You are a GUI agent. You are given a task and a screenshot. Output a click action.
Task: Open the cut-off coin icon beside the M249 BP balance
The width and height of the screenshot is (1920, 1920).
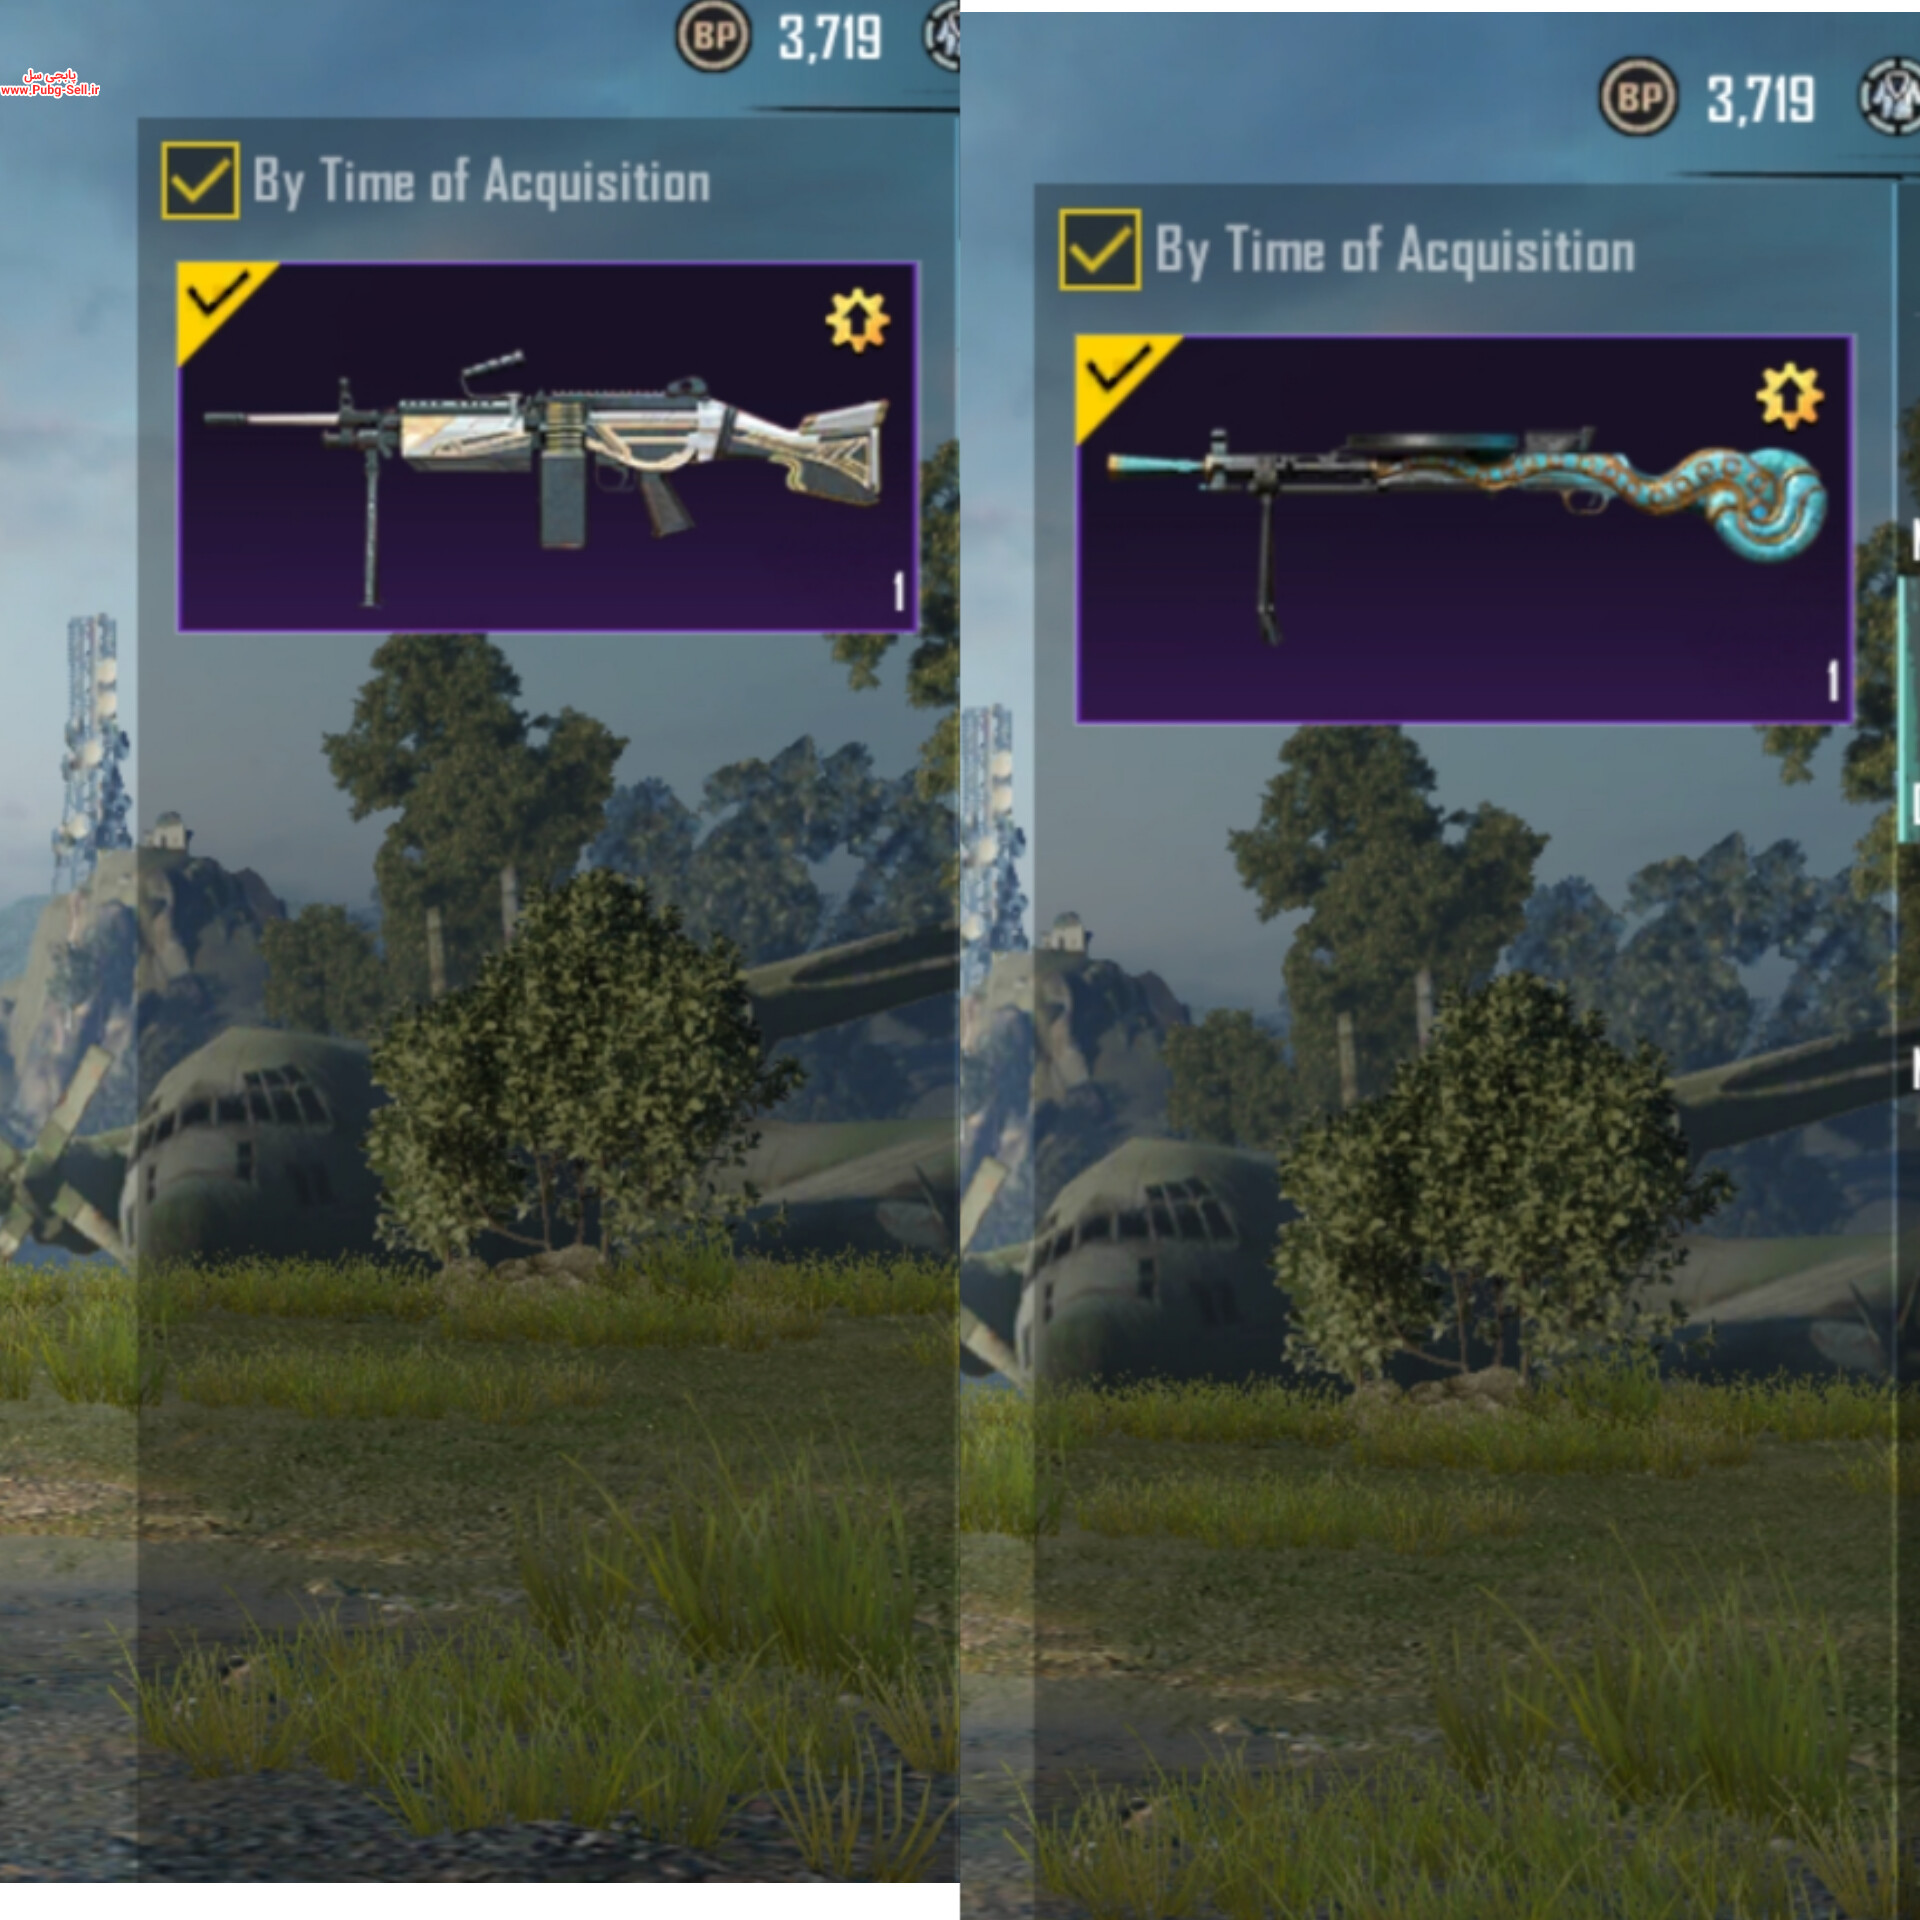click(x=941, y=37)
